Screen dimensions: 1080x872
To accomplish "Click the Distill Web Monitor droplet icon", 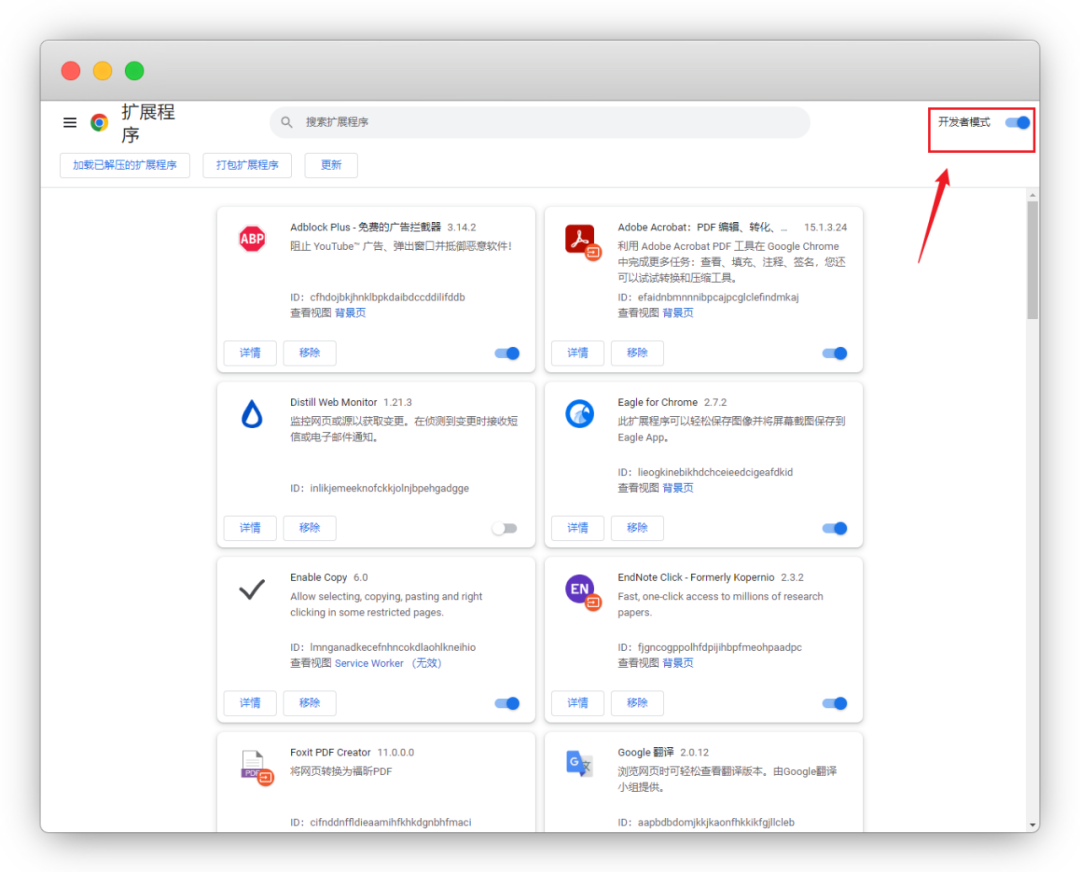I will tap(252, 414).
